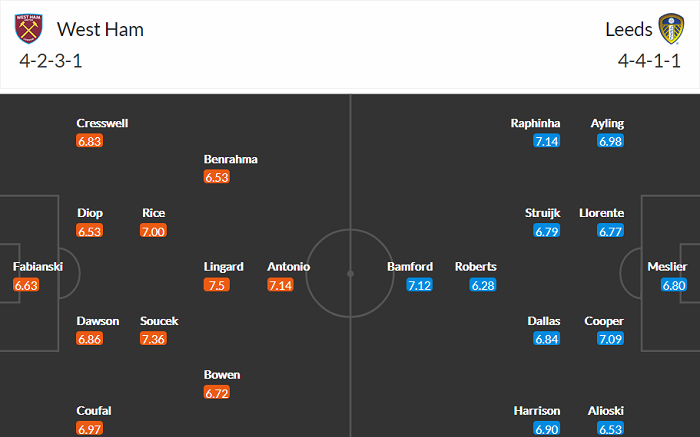Select Meslier's 6.80 rating badge
Image resolution: width=700 pixels, height=437 pixels.
[674, 286]
